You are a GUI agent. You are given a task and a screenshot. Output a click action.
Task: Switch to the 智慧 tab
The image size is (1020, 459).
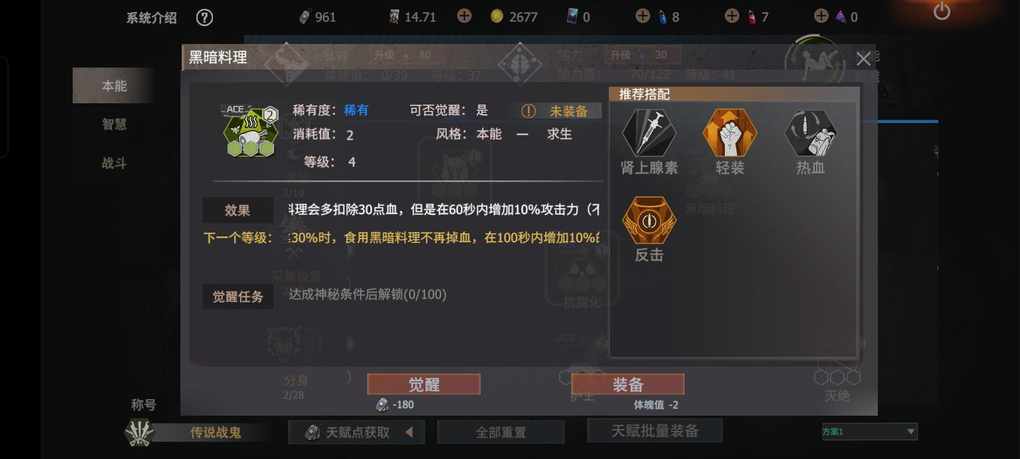tap(114, 124)
